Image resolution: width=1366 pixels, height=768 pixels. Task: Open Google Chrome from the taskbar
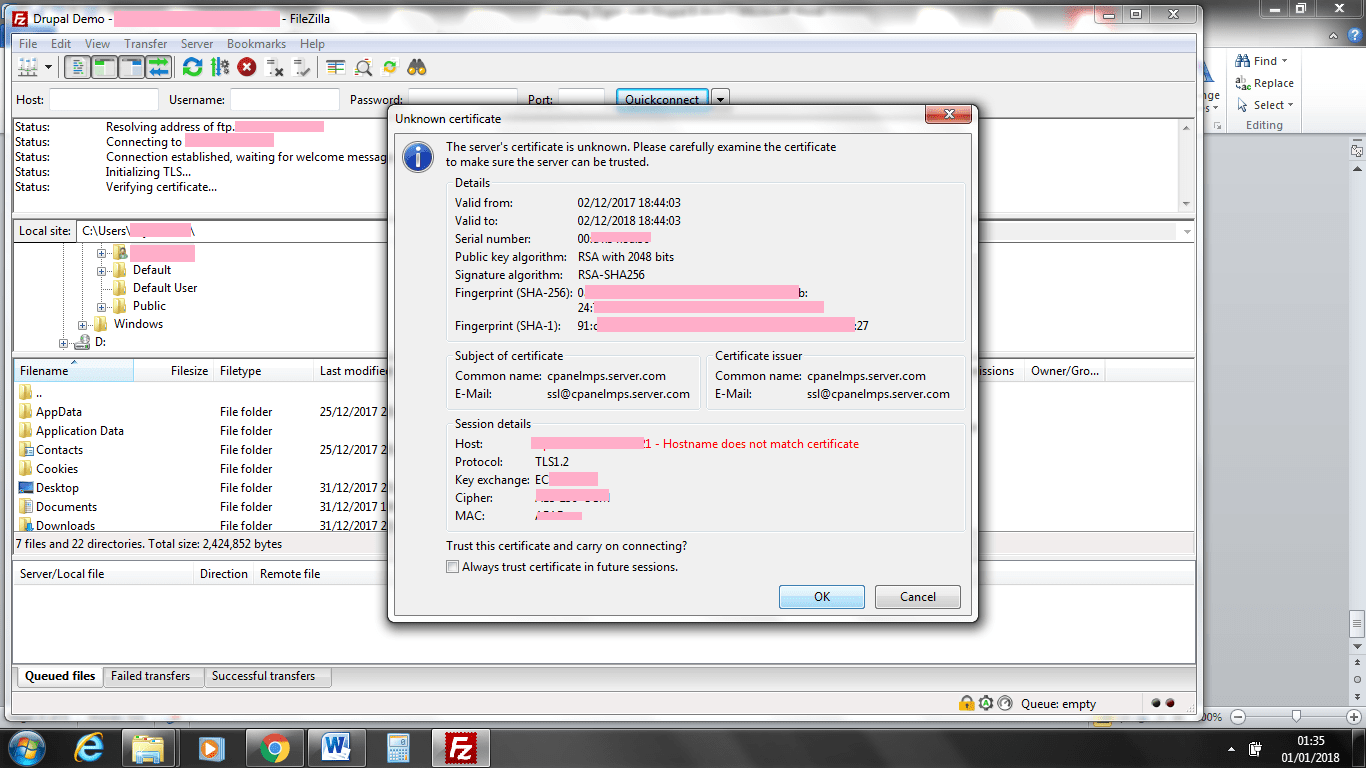(275, 747)
